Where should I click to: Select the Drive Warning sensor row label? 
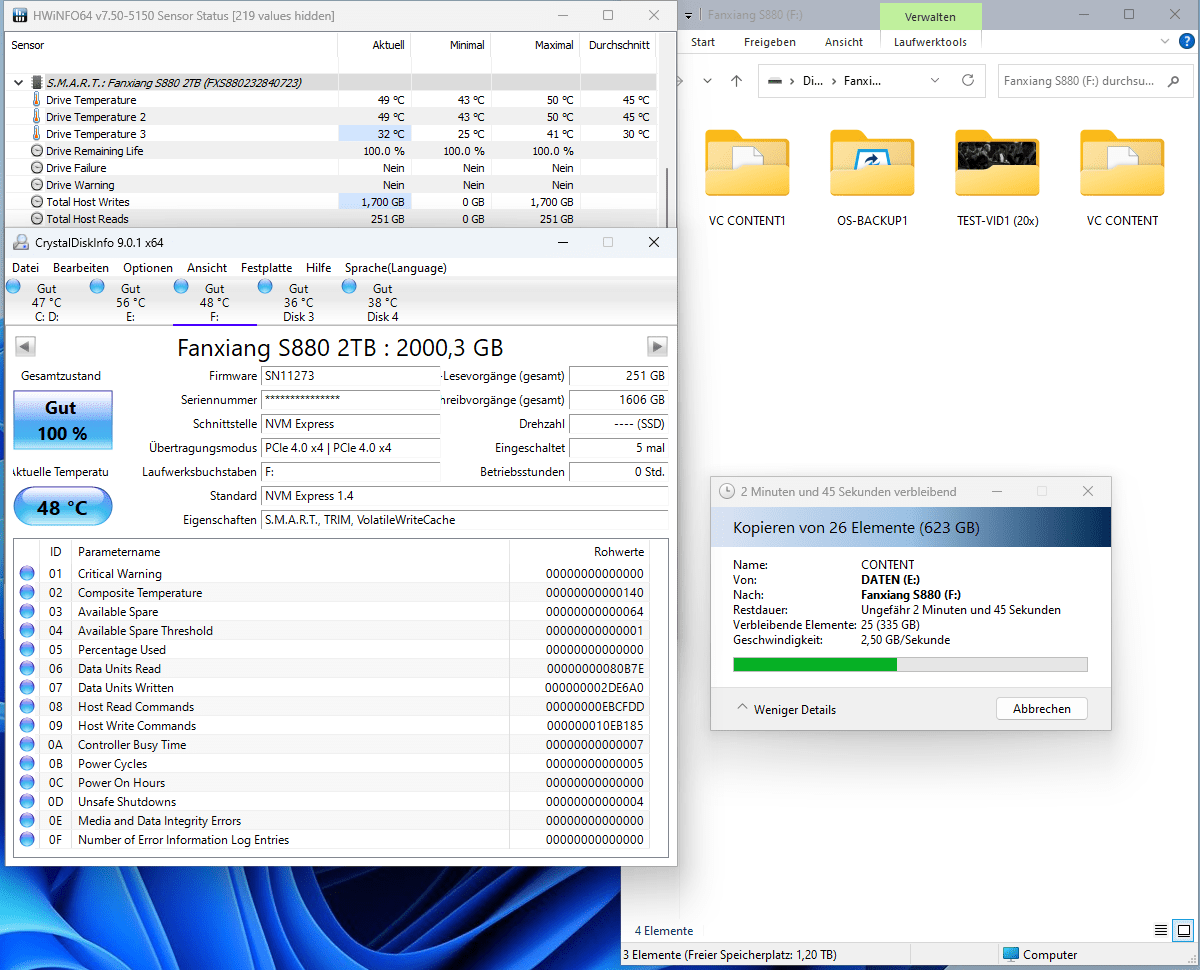tap(80, 185)
